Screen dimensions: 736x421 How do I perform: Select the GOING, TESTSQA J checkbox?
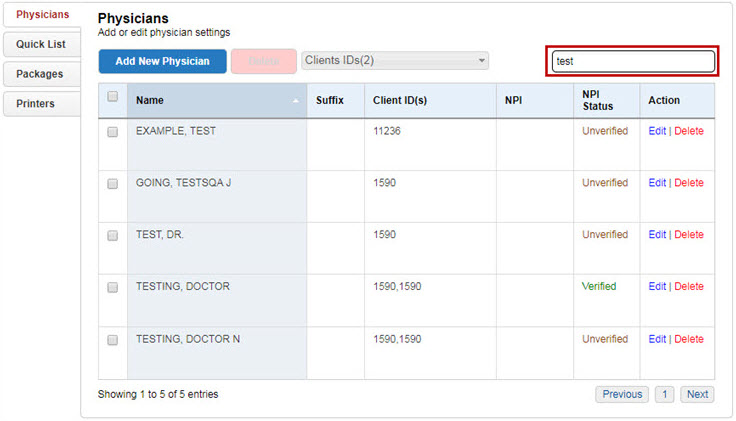(x=113, y=184)
